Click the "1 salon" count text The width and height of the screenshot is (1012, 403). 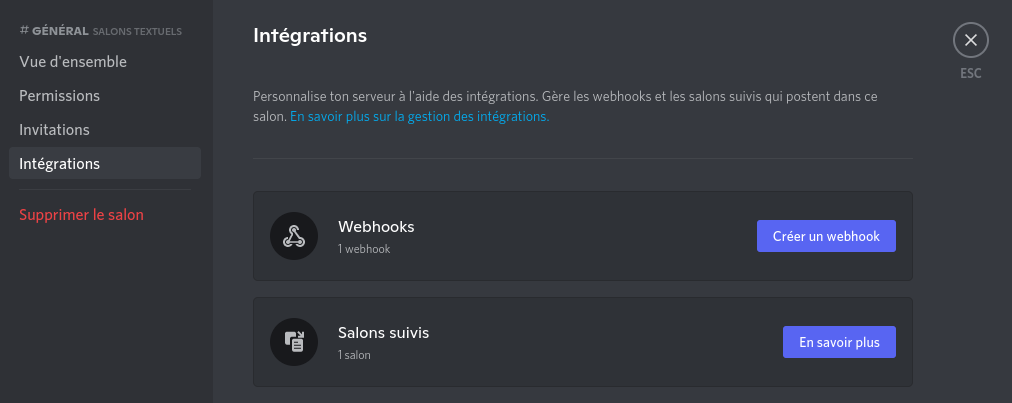pyautogui.click(x=354, y=355)
